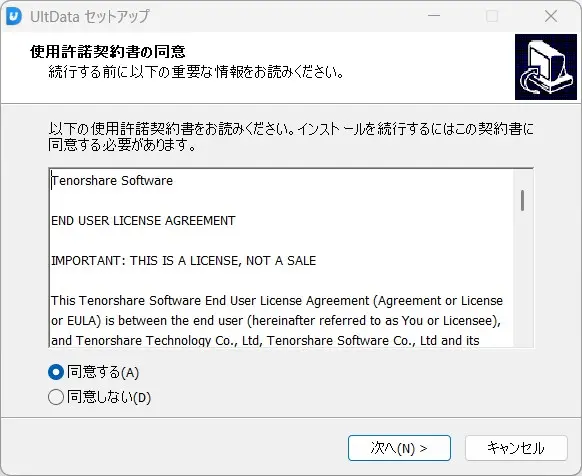
Task: Click 'IMPORTANT: THIS IS A LICENSE, NOT A SALE'
Action: click(184, 261)
